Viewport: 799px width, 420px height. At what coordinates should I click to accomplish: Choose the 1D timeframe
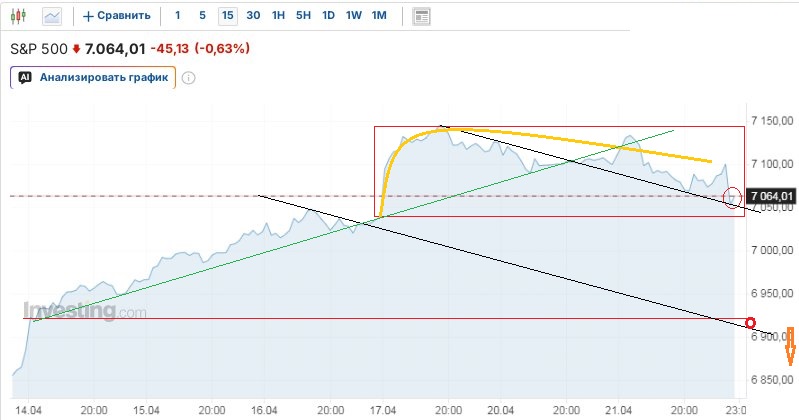point(328,16)
